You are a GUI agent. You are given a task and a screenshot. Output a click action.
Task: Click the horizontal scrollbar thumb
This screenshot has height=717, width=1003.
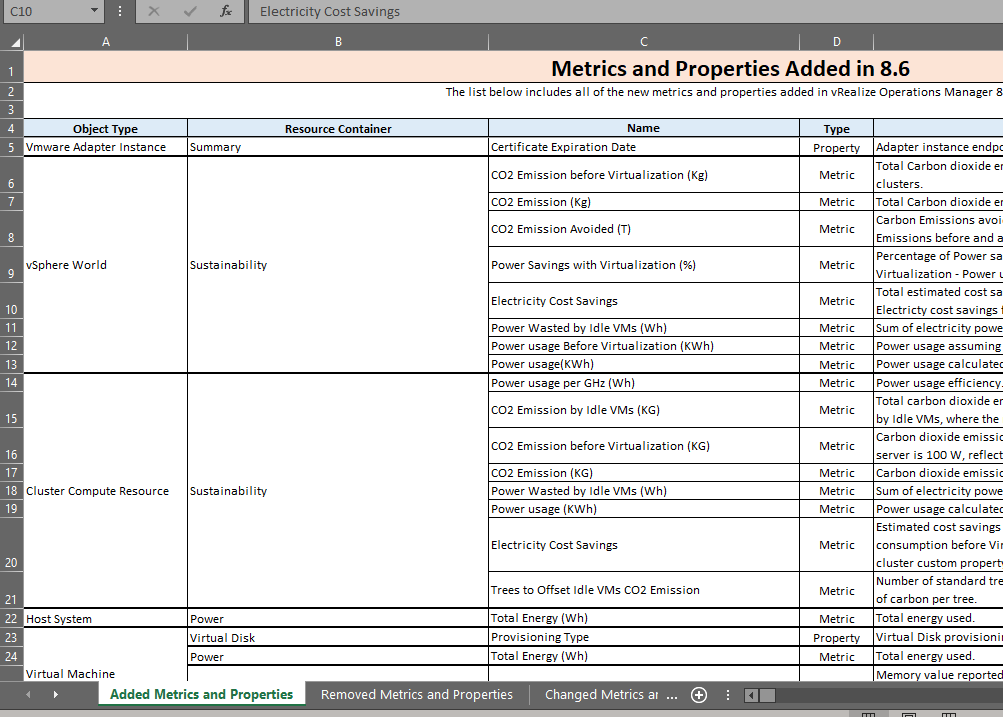click(767, 695)
